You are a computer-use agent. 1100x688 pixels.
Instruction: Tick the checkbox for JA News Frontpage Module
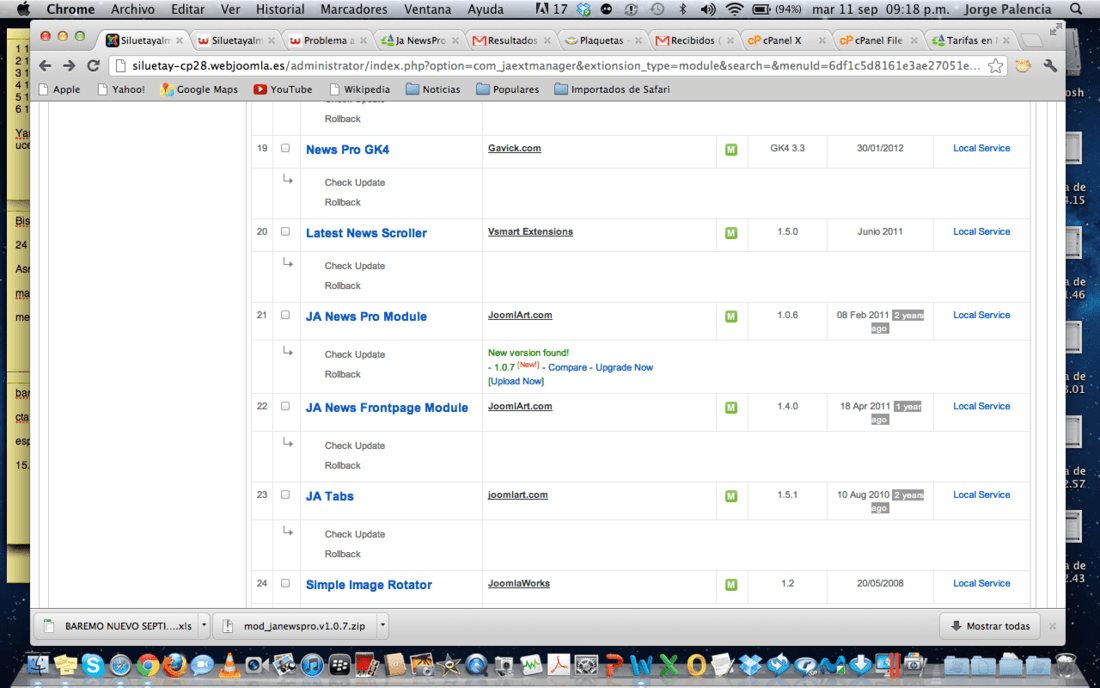coord(285,406)
